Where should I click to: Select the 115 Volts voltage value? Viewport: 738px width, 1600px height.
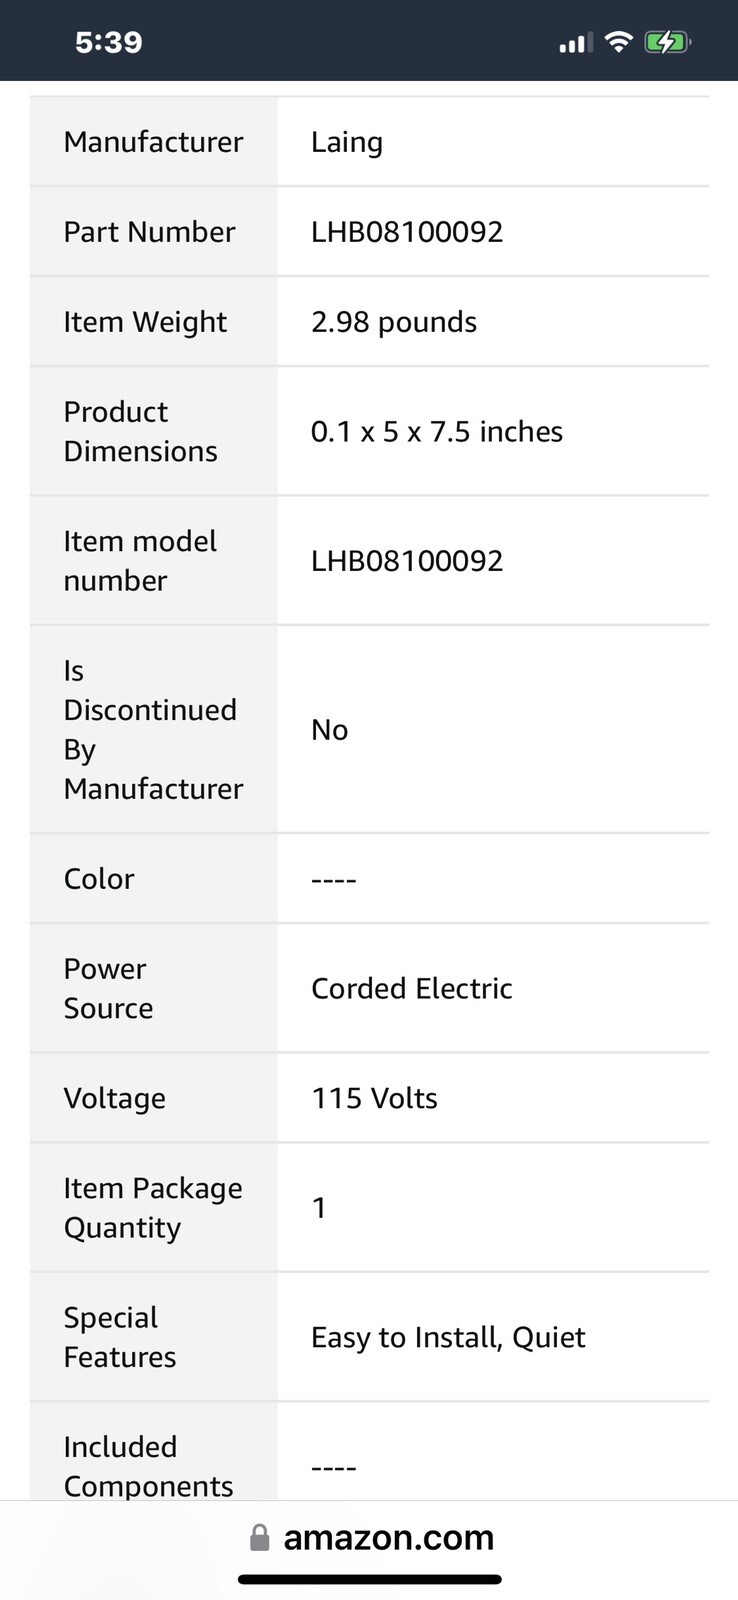pos(375,1098)
